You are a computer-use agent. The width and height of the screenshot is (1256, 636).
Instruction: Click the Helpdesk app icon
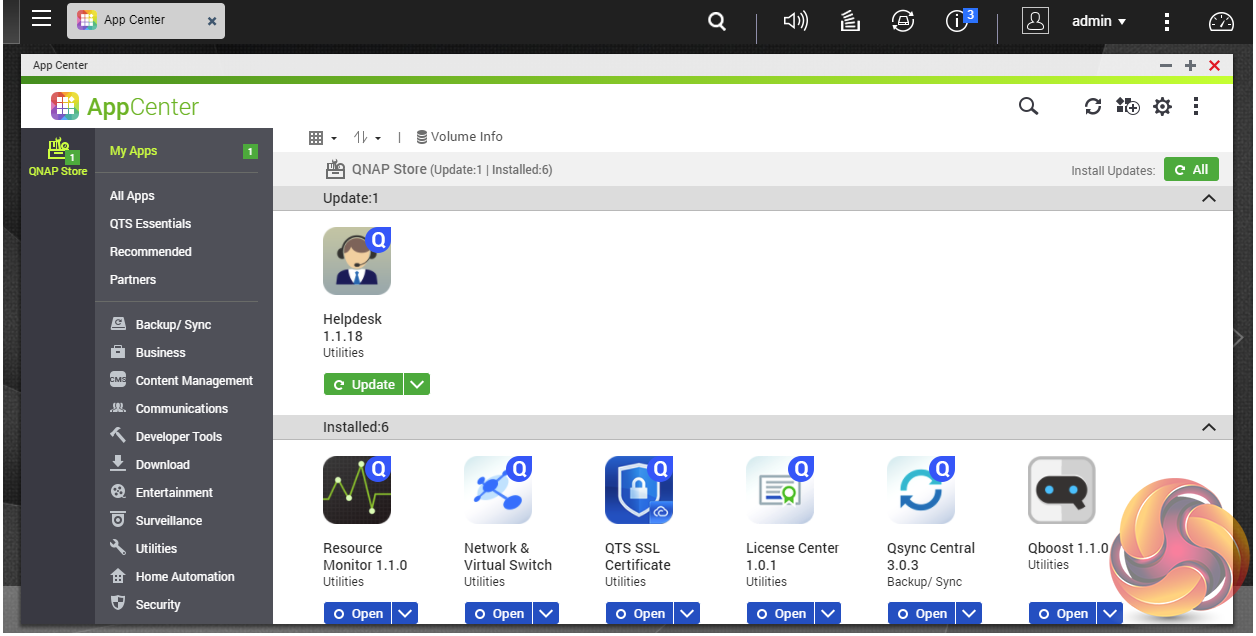pos(357,261)
